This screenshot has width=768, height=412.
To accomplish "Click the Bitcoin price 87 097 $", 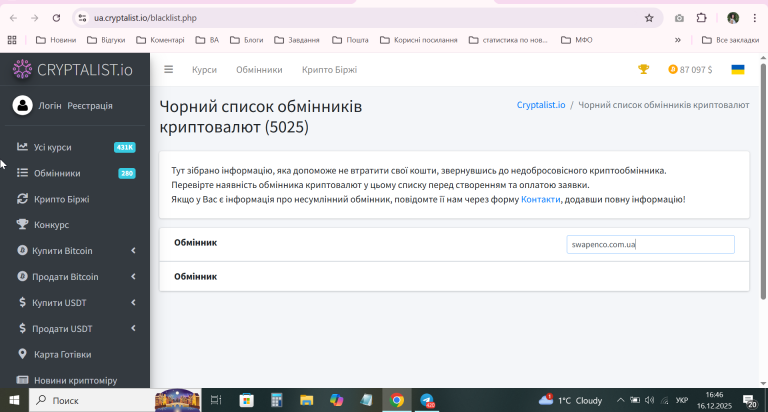I will 690,70.
